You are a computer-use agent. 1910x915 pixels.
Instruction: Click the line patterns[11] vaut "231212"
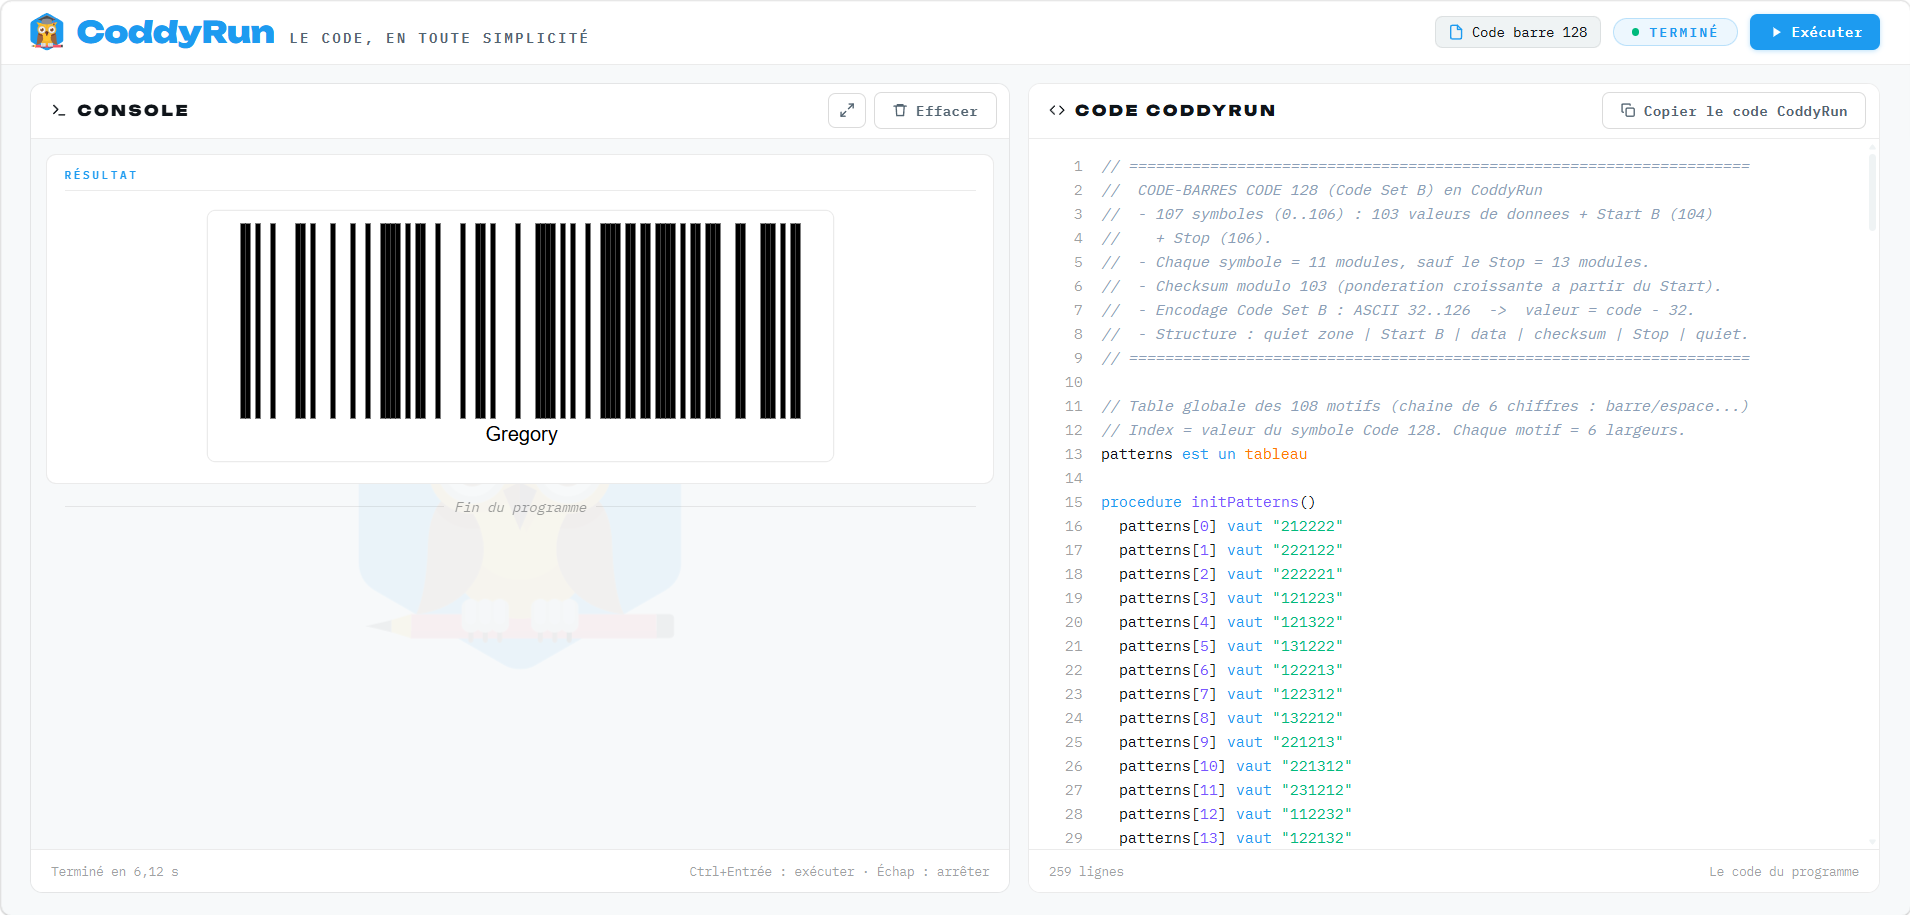pos(1235,790)
